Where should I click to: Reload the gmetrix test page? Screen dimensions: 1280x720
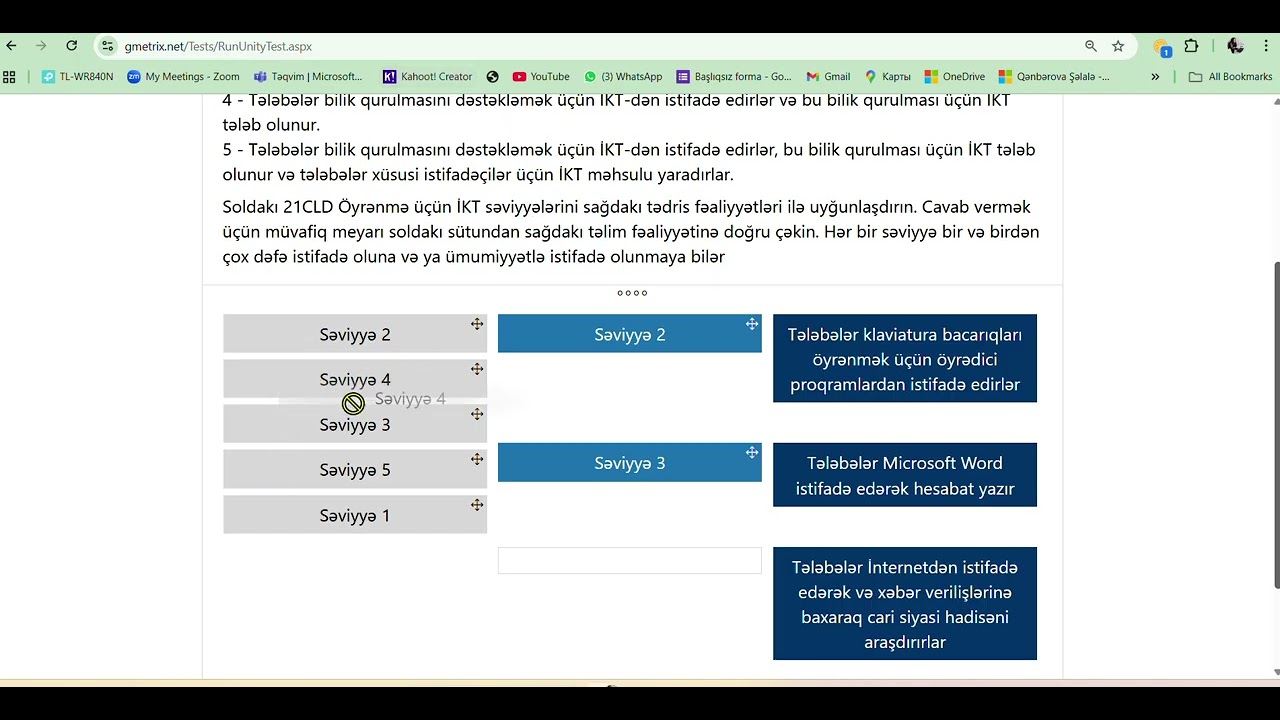coord(71,46)
